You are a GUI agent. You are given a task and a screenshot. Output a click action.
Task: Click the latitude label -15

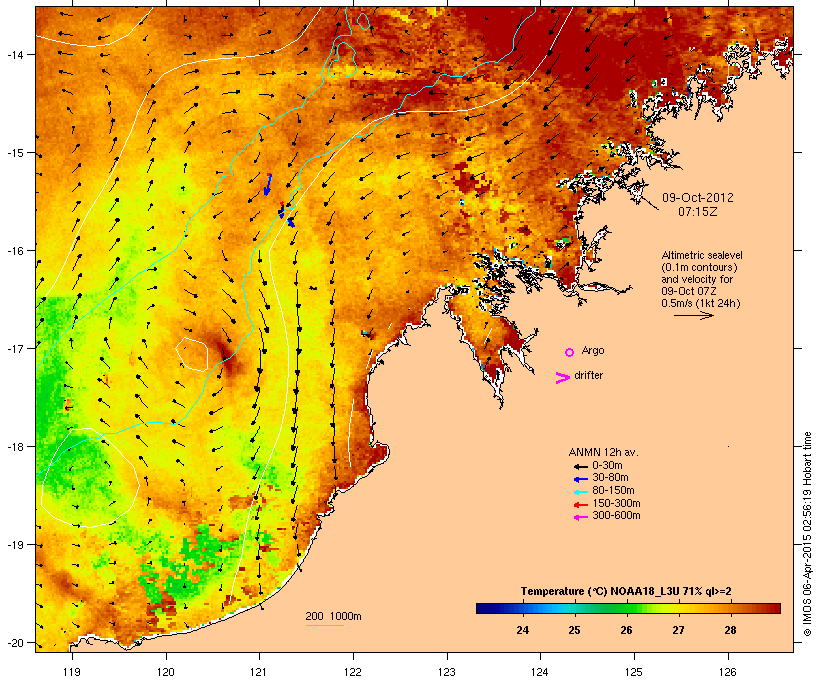click(14, 153)
